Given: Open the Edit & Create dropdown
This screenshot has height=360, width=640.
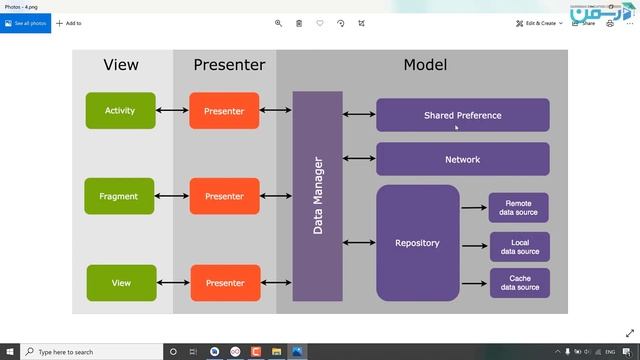Looking at the screenshot, I should [539, 23].
